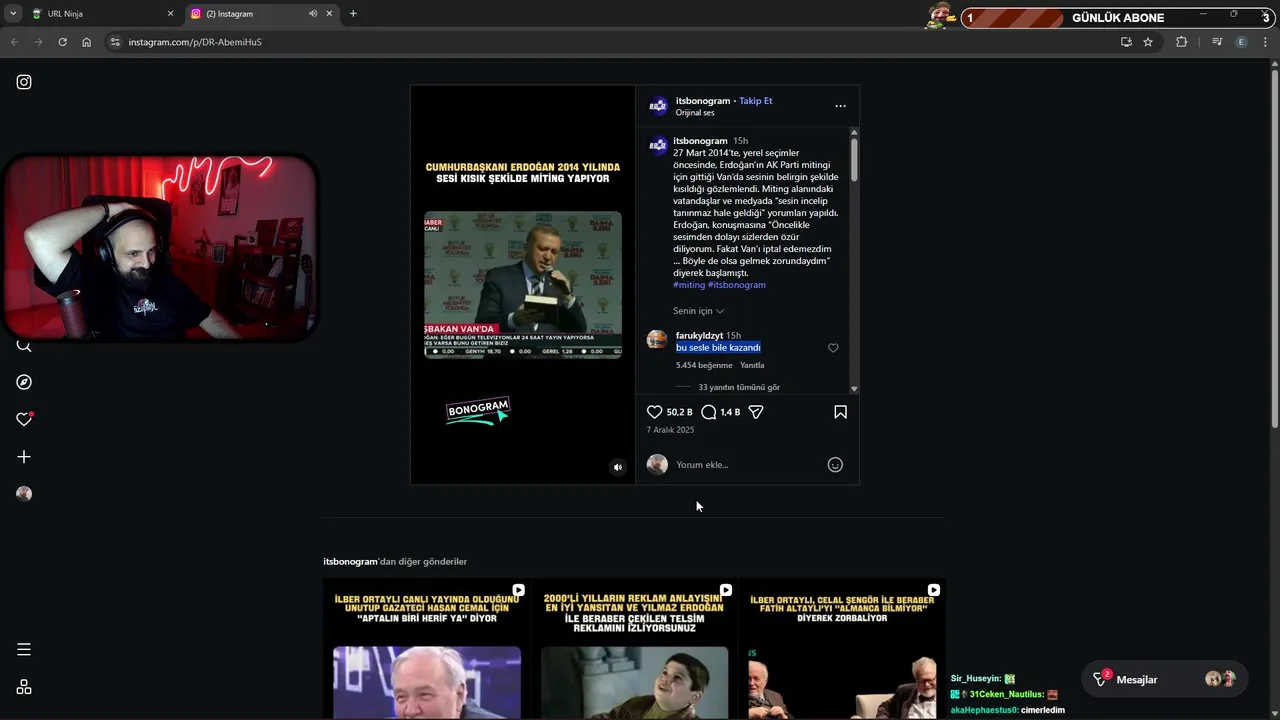Open the Mesajlar messages button

[x=1165, y=680]
